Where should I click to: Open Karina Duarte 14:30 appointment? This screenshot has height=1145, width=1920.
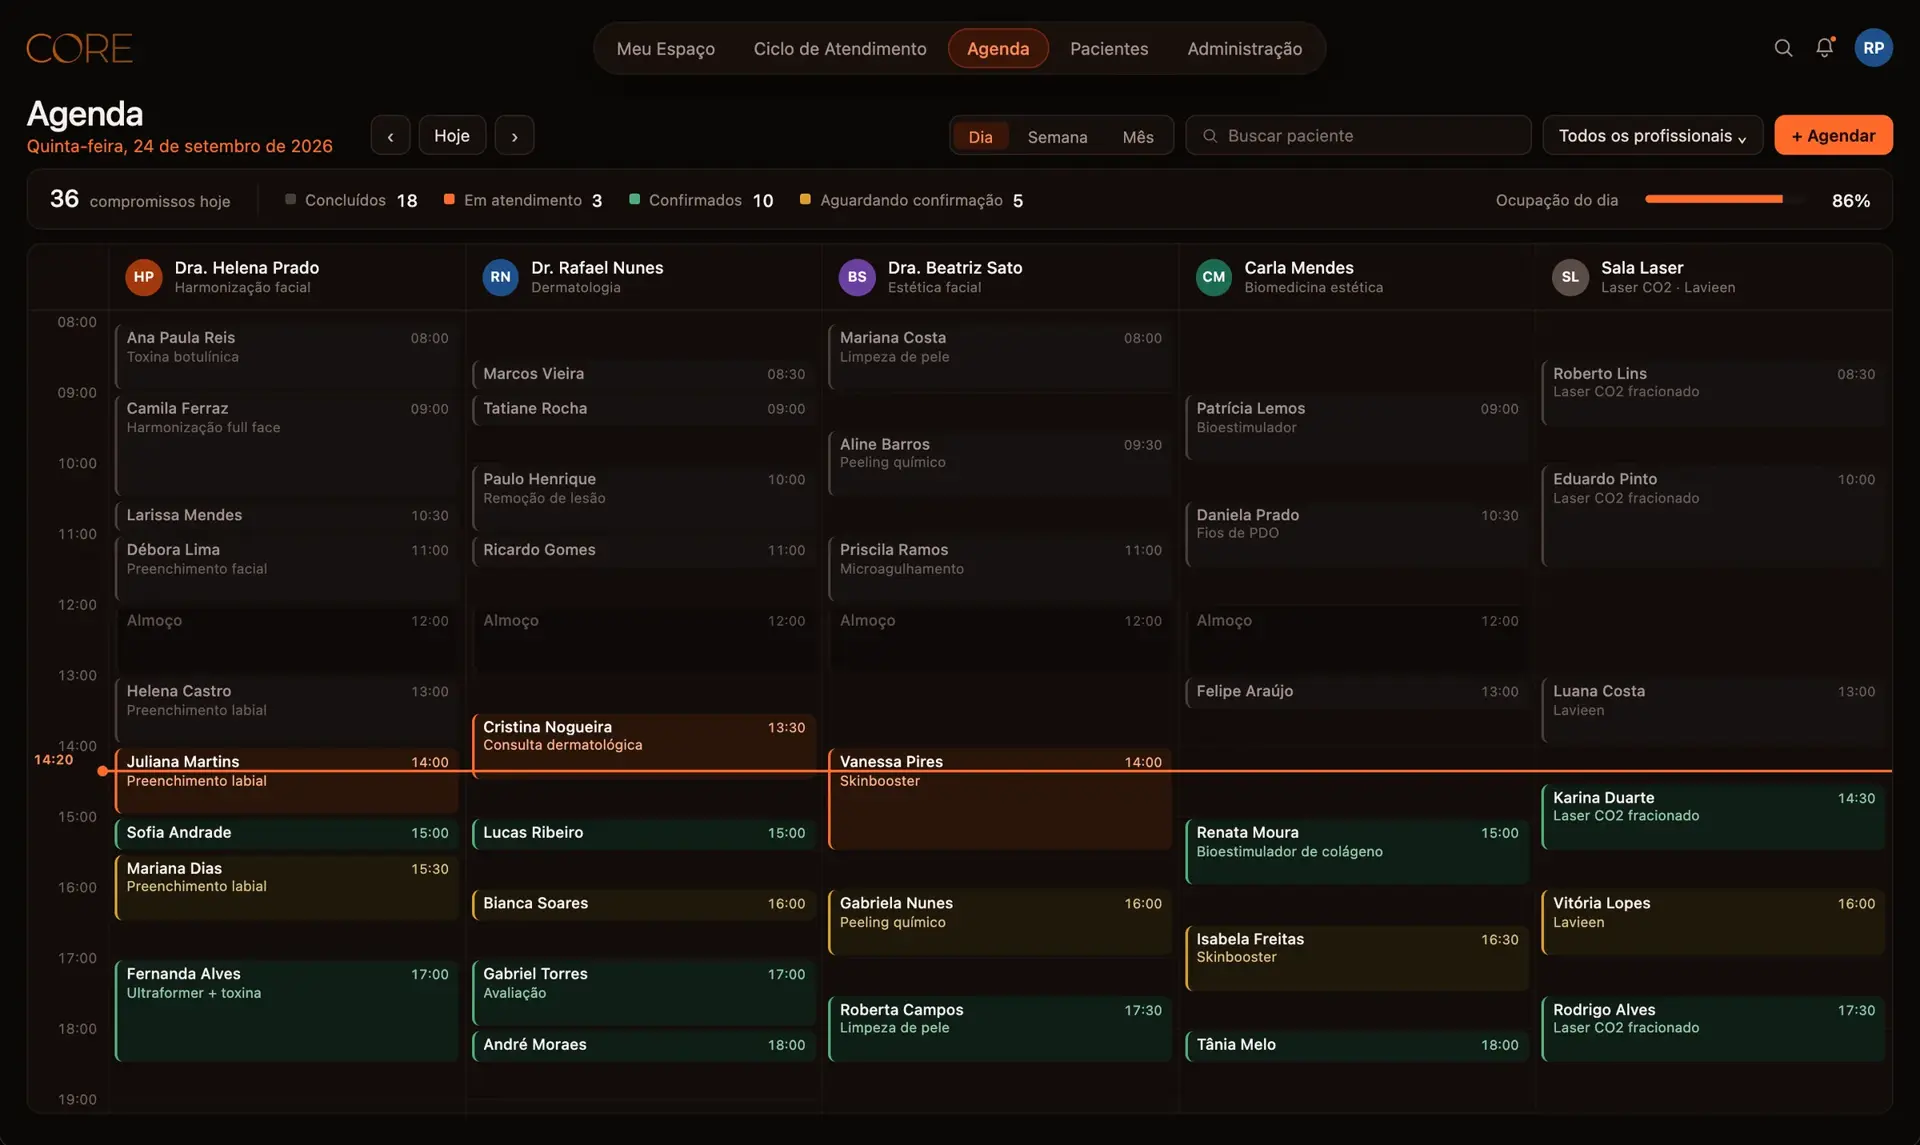pos(1714,816)
